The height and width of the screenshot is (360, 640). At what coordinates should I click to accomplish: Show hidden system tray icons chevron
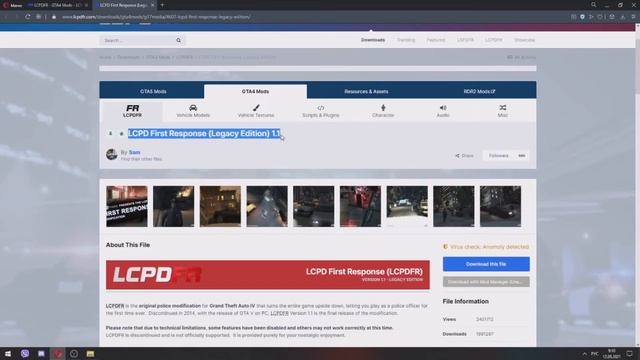pyautogui.click(x=584, y=353)
